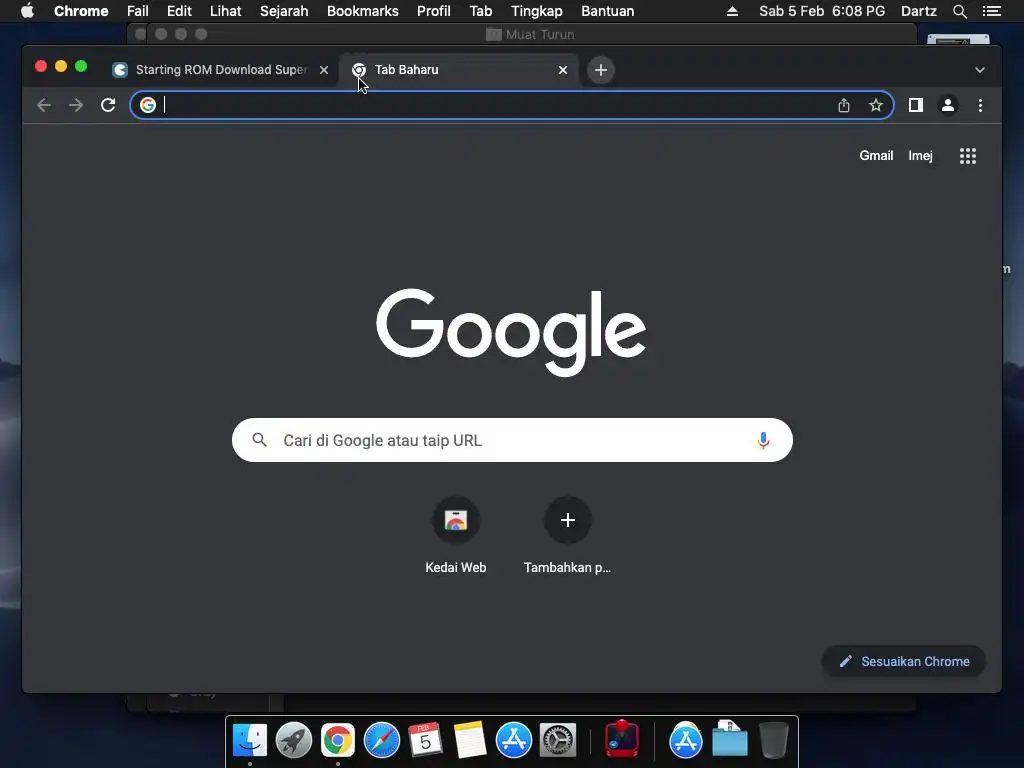The width and height of the screenshot is (1024, 768).
Task: Open System Preferences from the dock
Action: [558, 741]
